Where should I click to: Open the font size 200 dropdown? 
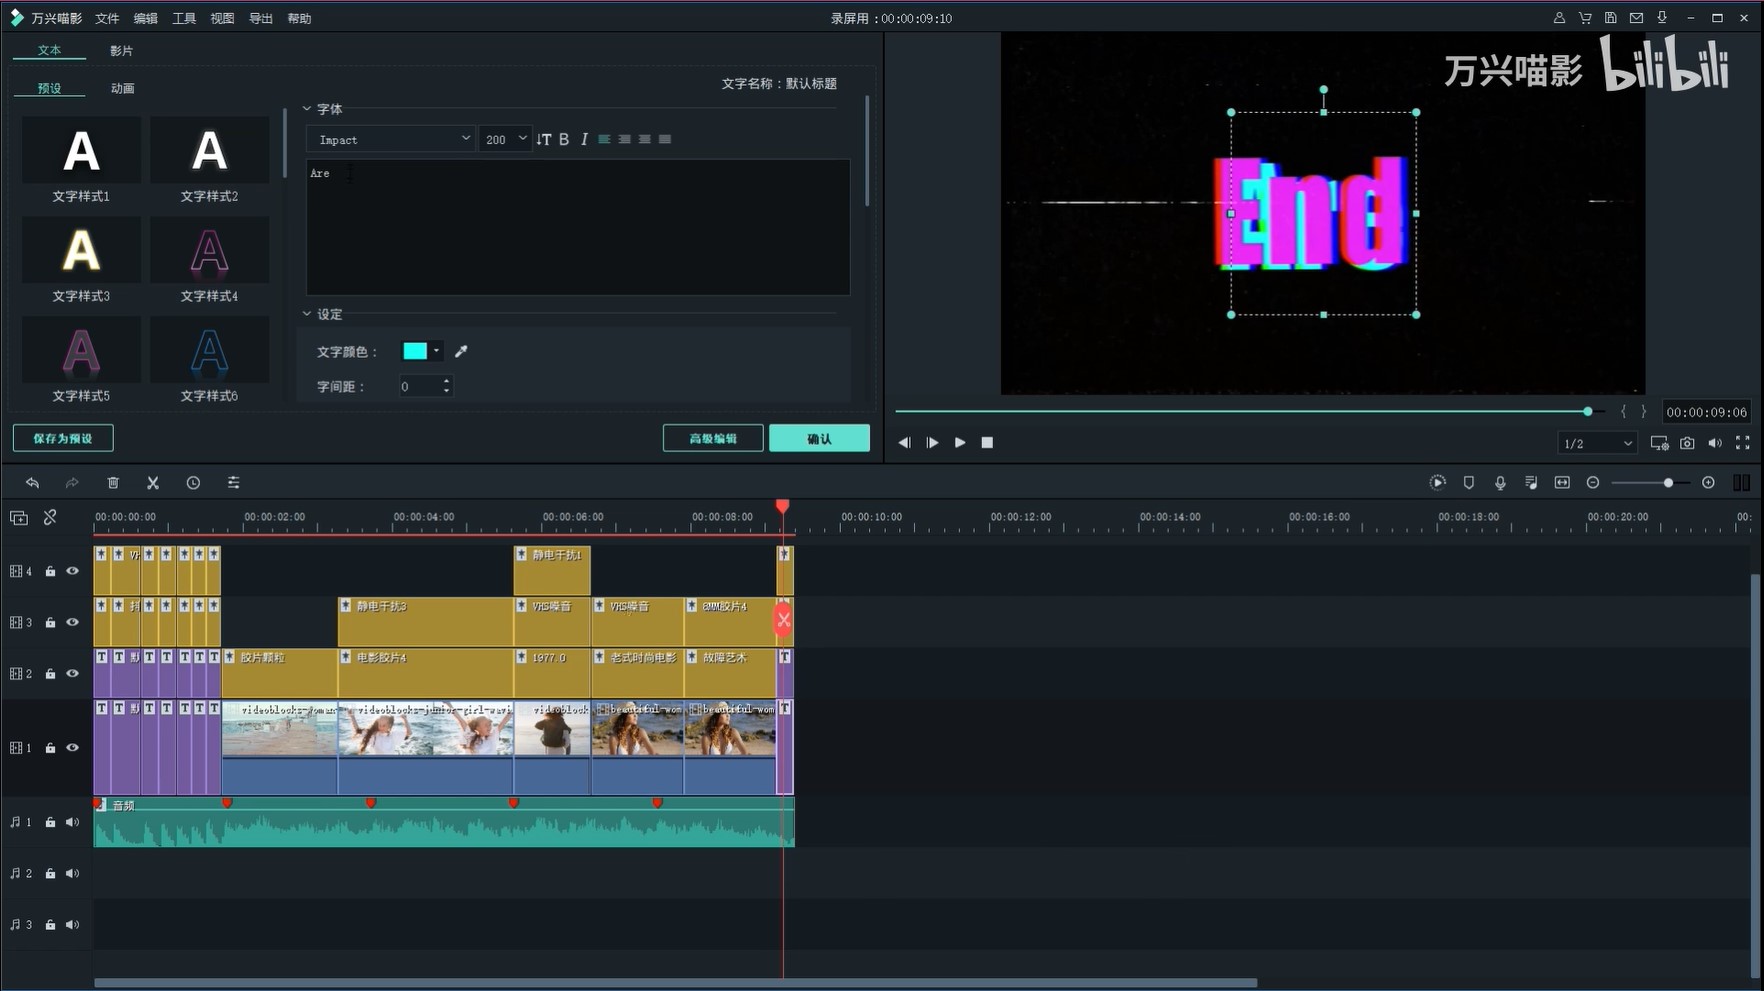(505, 140)
